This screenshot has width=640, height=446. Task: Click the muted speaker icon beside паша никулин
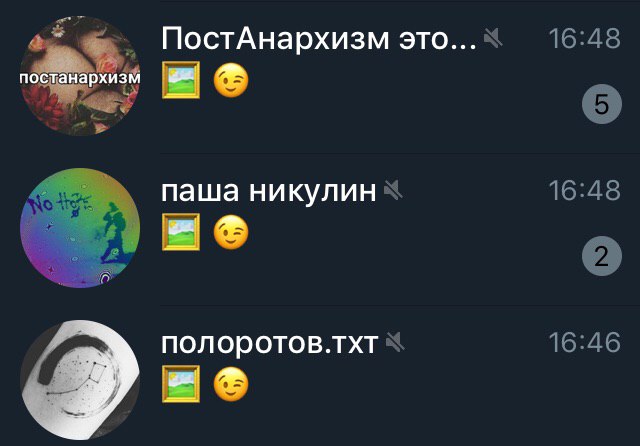click(393, 190)
